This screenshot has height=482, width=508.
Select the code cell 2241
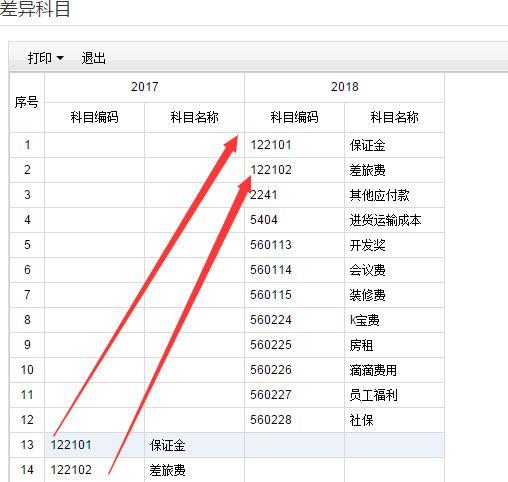pos(294,195)
